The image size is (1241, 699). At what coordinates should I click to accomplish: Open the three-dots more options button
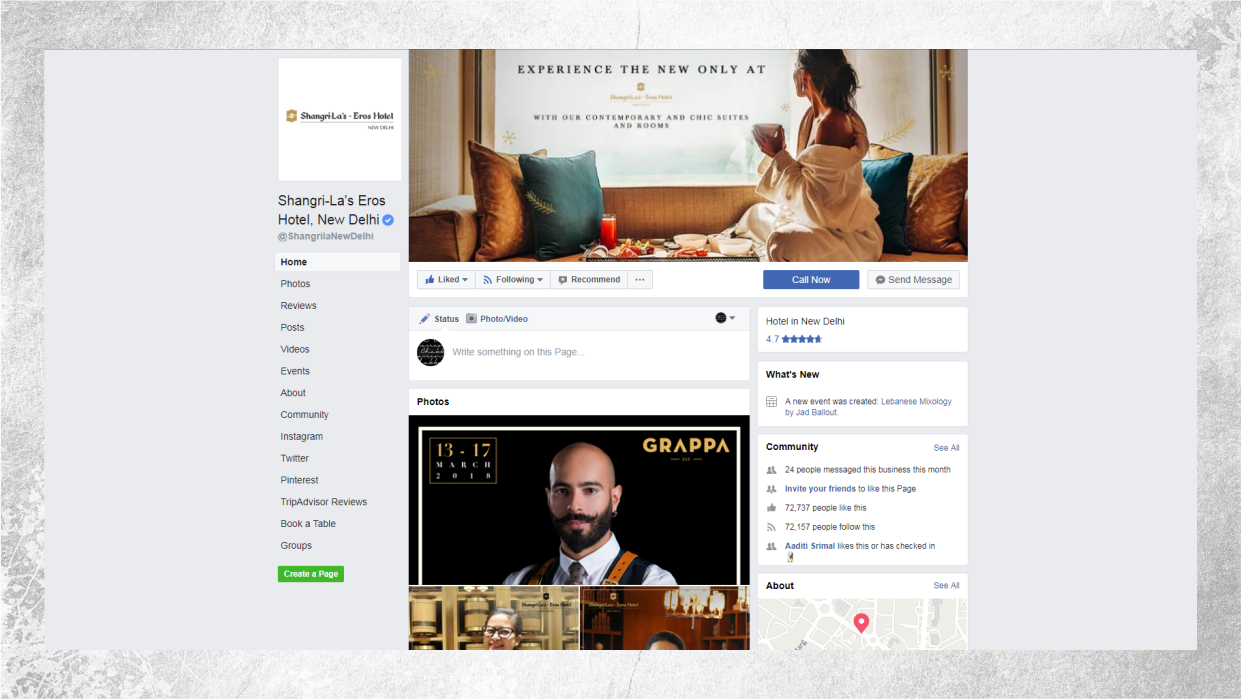coord(640,280)
